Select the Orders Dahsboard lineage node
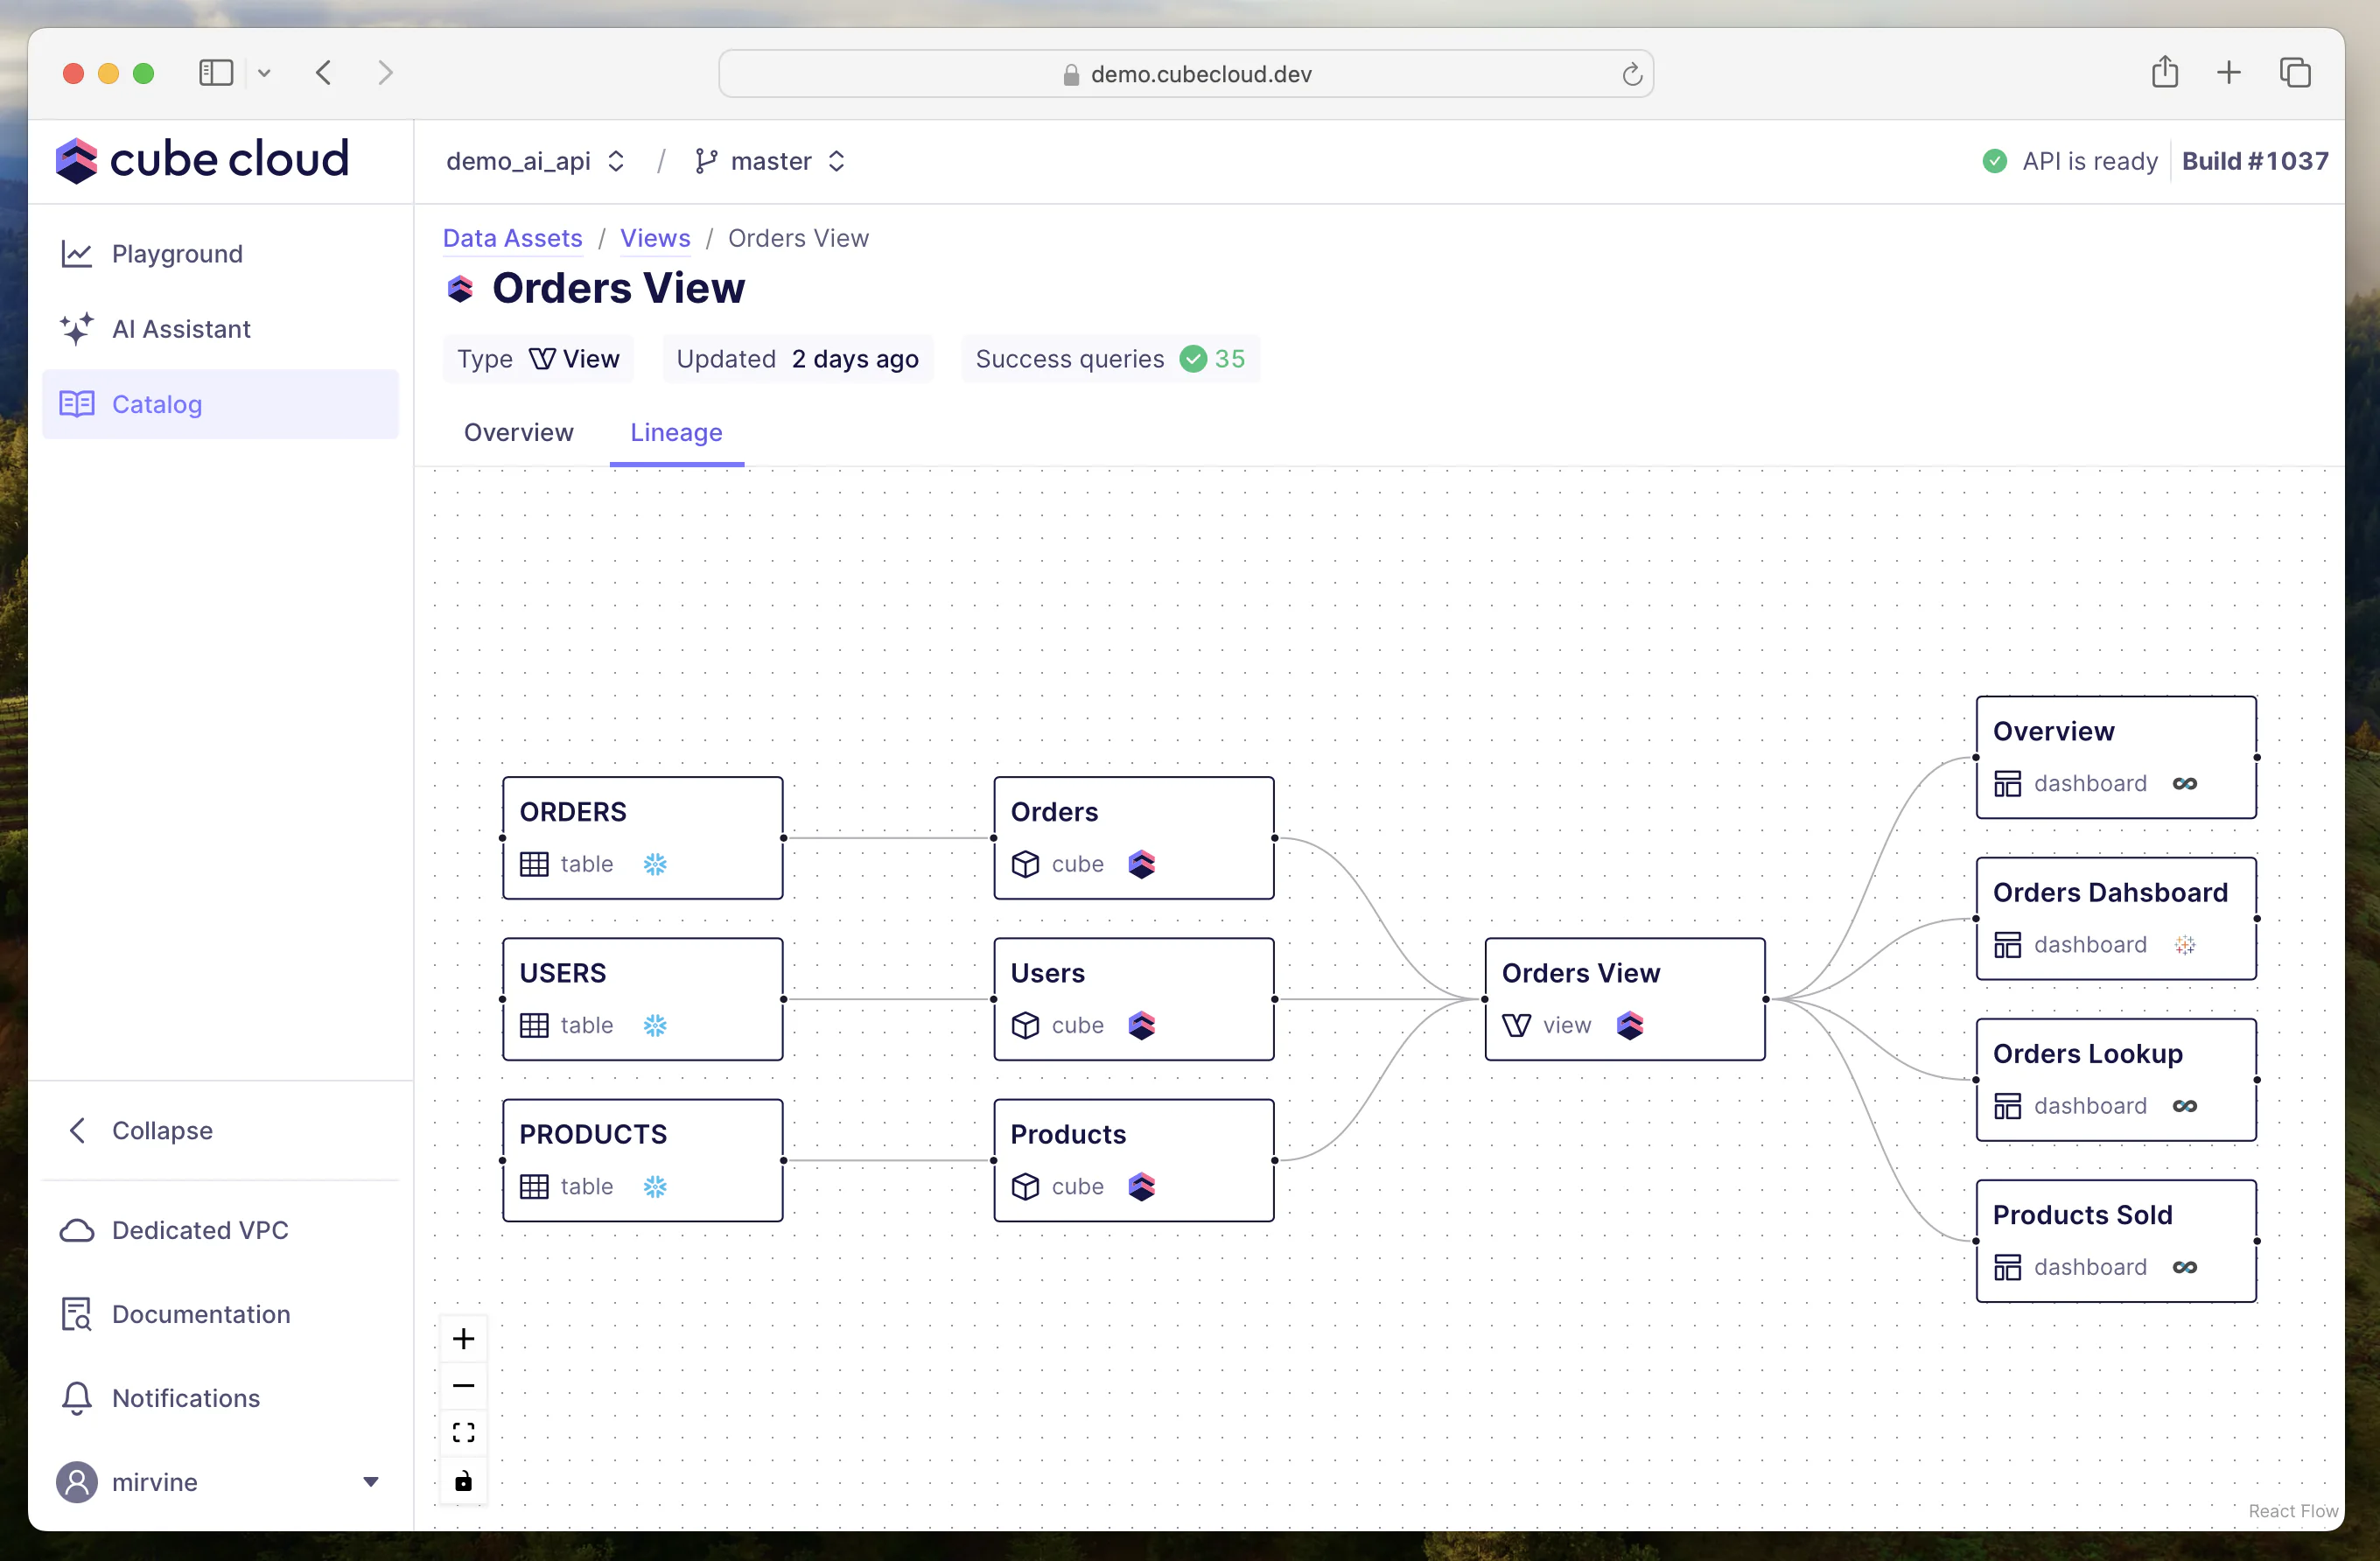Viewport: 2380px width, 1561px height. pyautogui.click(x=2115, y=917)
